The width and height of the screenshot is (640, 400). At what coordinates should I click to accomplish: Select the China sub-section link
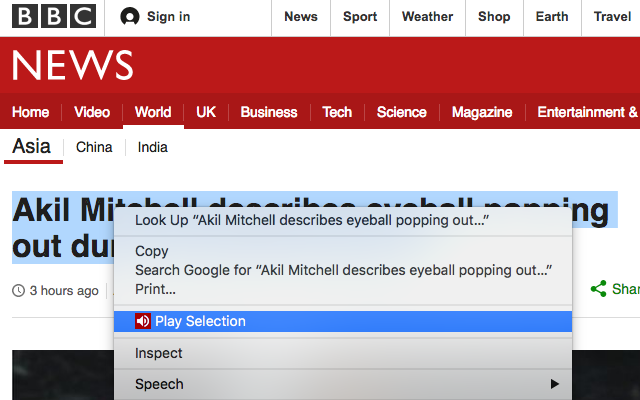94,147
